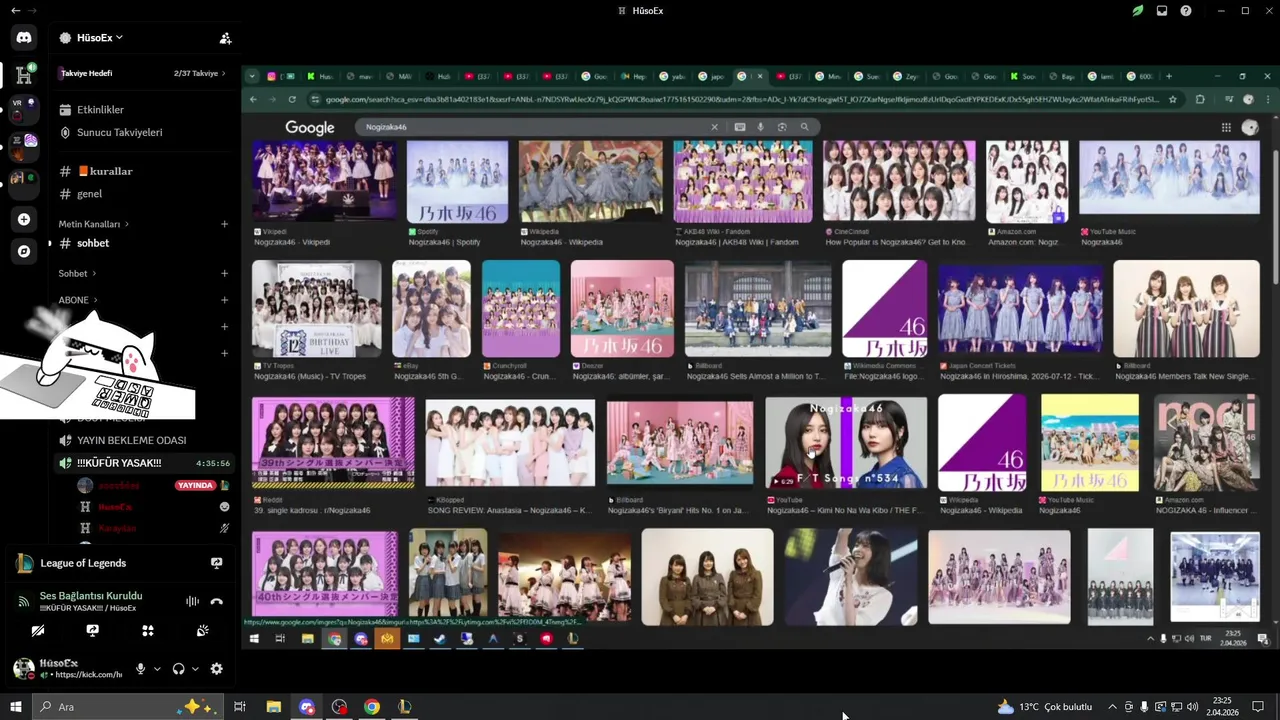1280x720 pixels.
Task: Open Discord user settings gear
Action: click(216, 669)
